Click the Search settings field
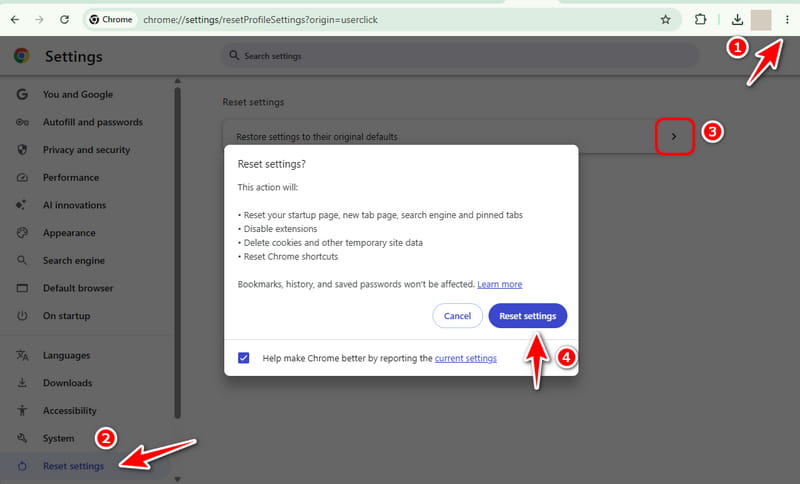This screenshot has width=800, height=484. pyautogui.click(x=460, y=56)
